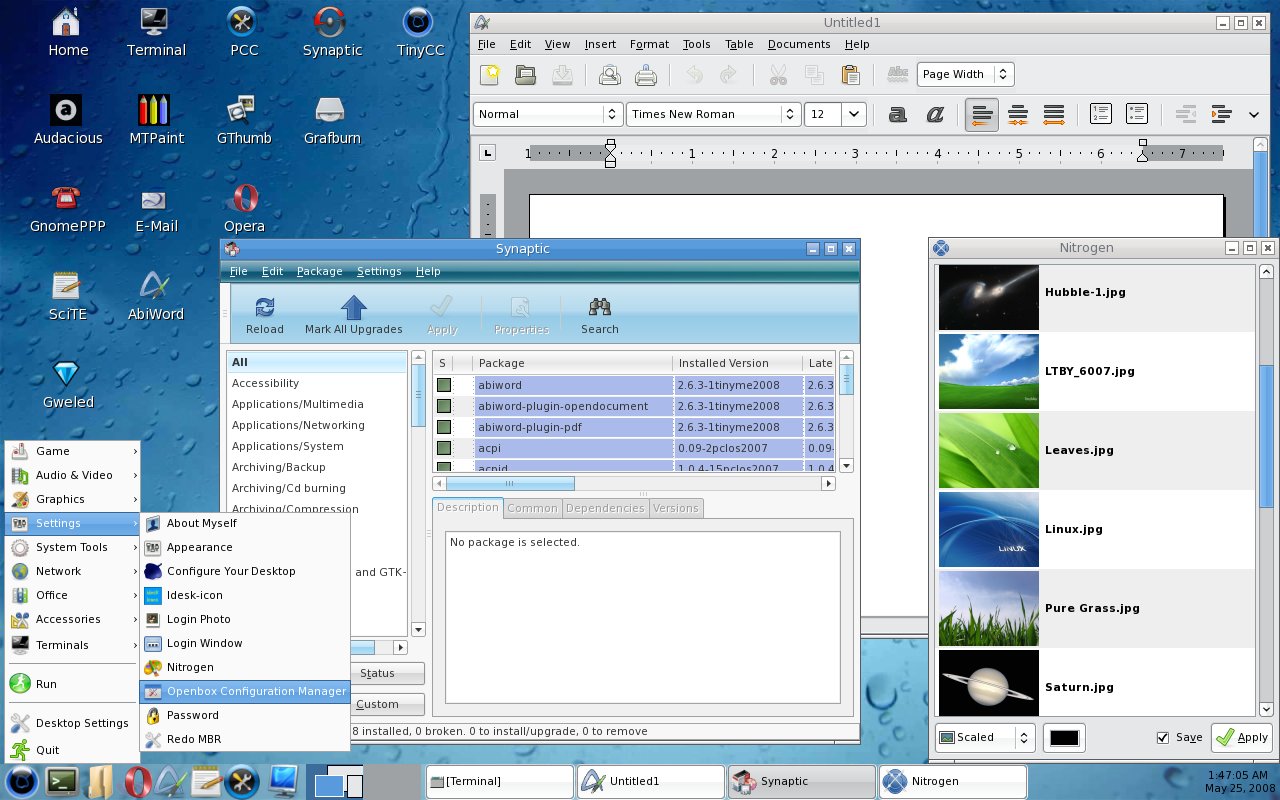Click the Print icon in AbiWord
The width and height of the screenshot is (1280, 800).
coord(646,74)
